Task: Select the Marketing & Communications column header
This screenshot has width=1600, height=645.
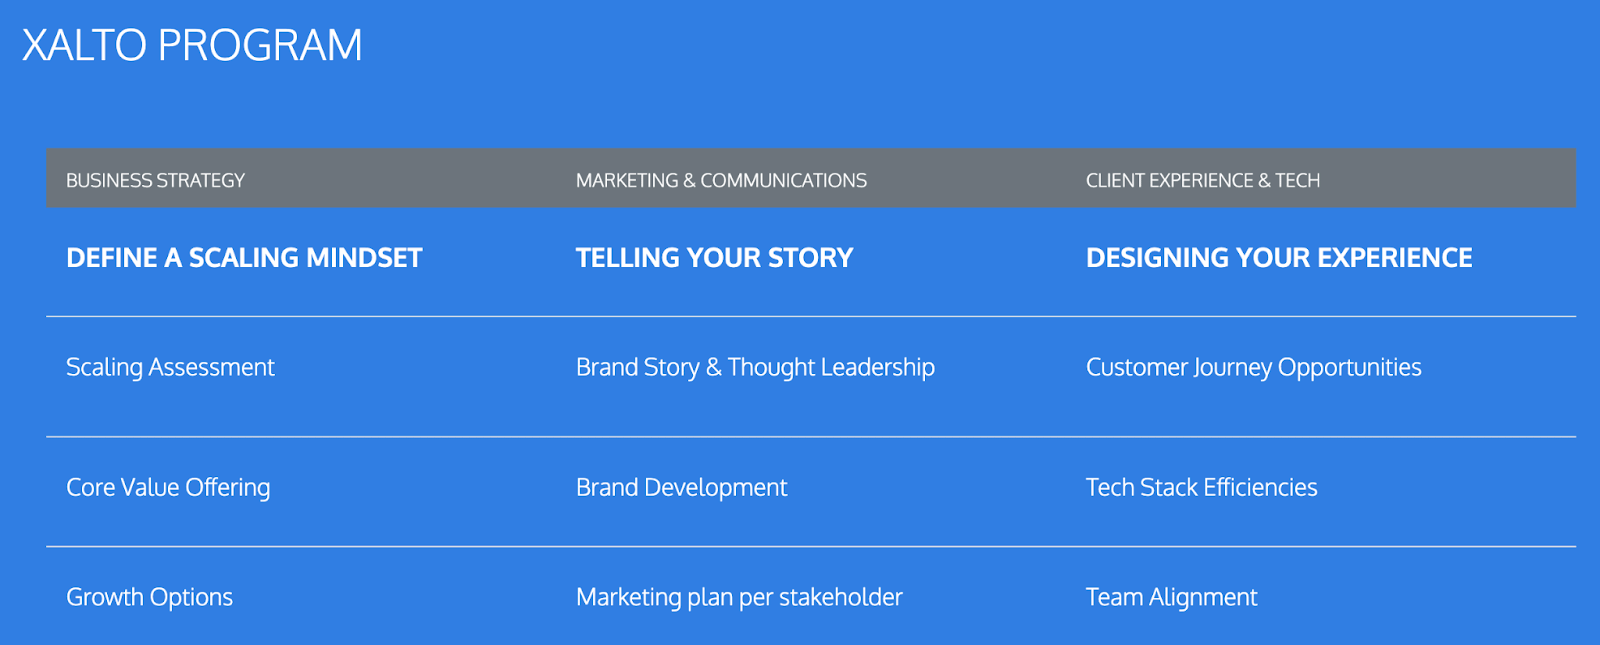Action: [721, 181]
